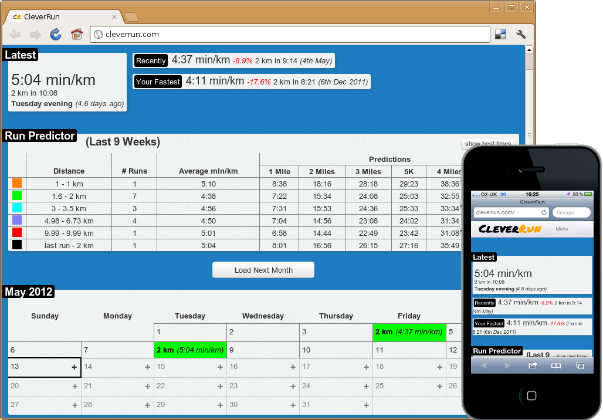The width and height of the screenshot is (603, 420).
Task: Select the May 9 calendar cell
Action: point(263,350)
